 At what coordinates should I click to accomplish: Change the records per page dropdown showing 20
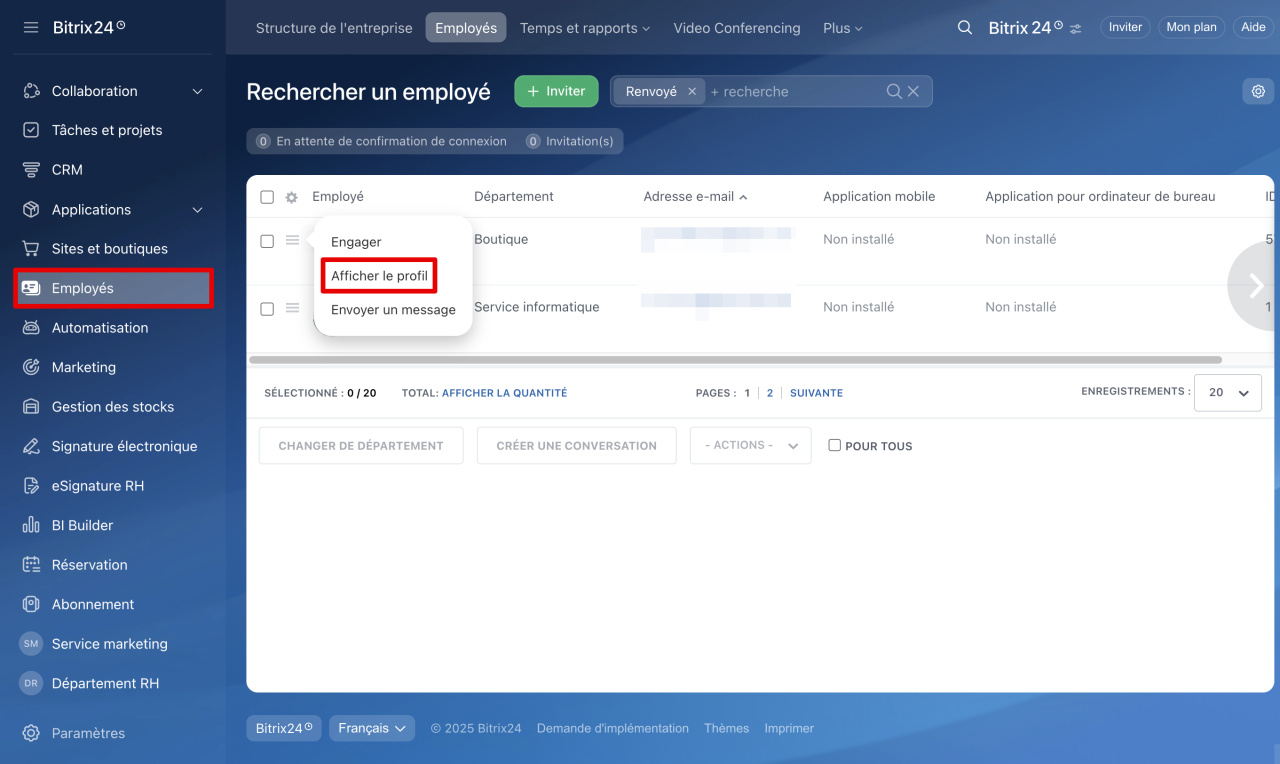1227,393
